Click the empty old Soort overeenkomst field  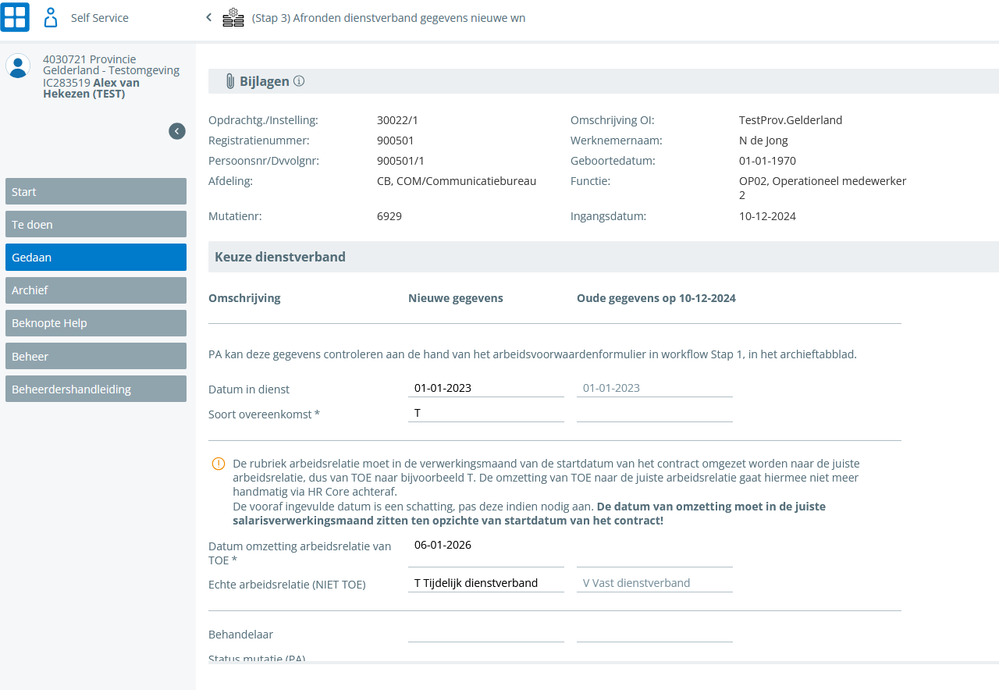655,413
